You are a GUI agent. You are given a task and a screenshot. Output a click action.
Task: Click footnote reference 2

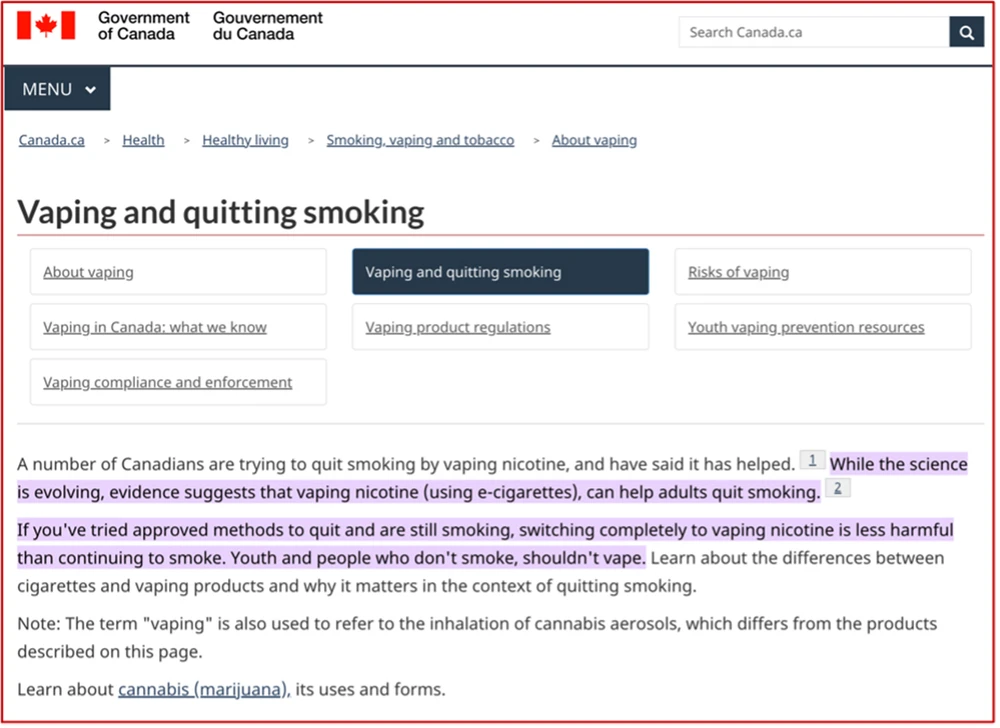click(838, 488)
